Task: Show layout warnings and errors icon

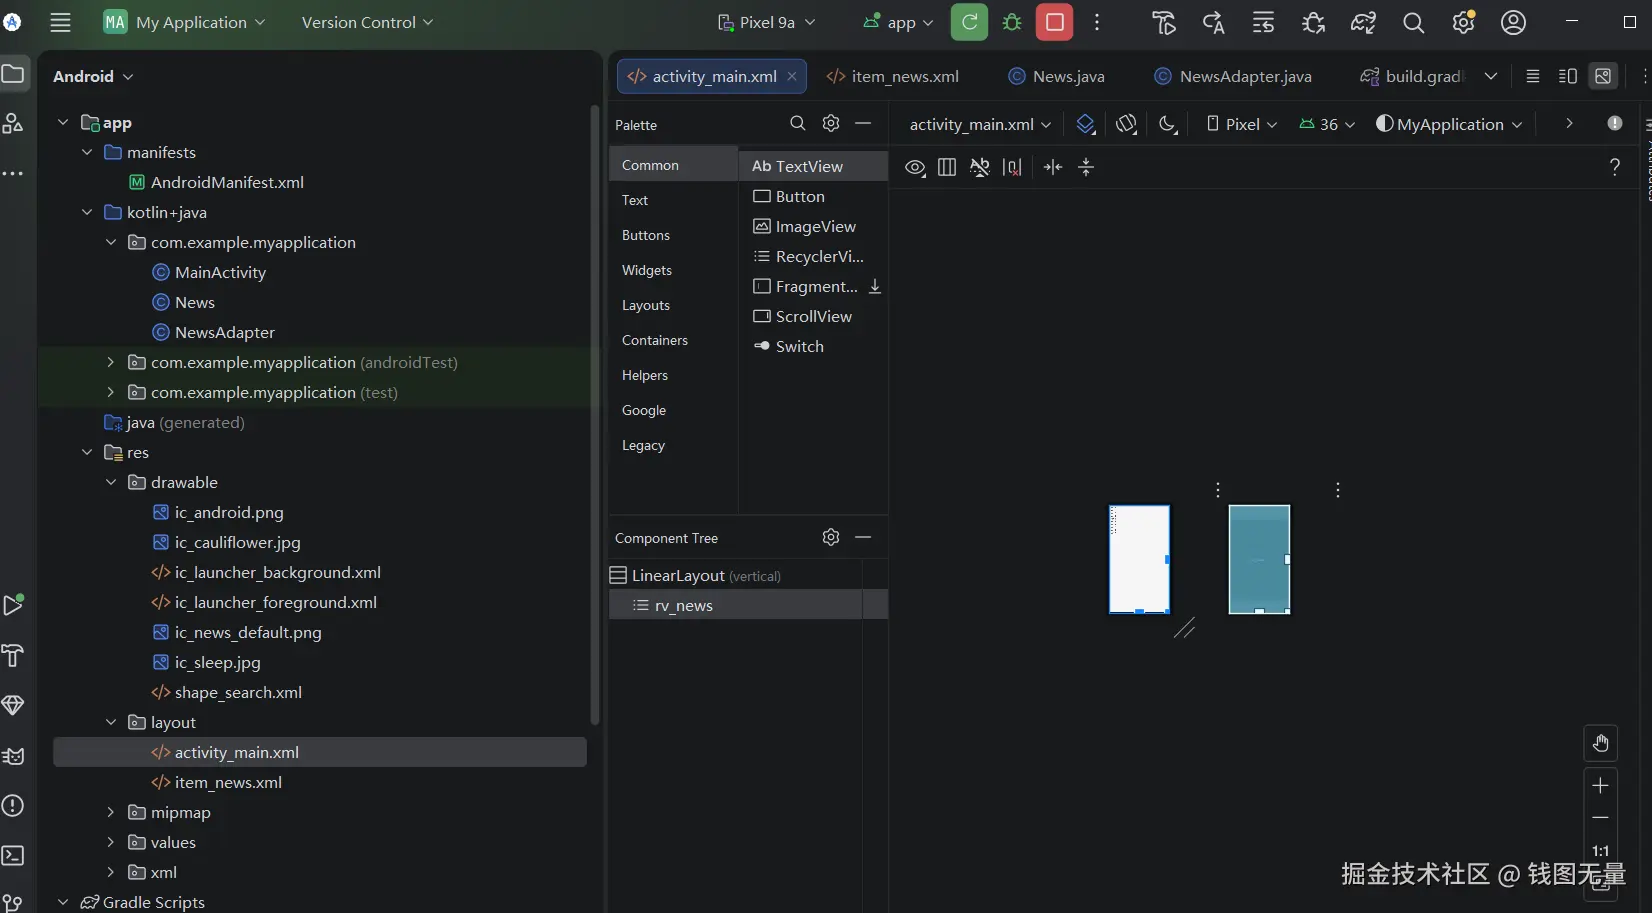Action: click(x=1615, y=123)
